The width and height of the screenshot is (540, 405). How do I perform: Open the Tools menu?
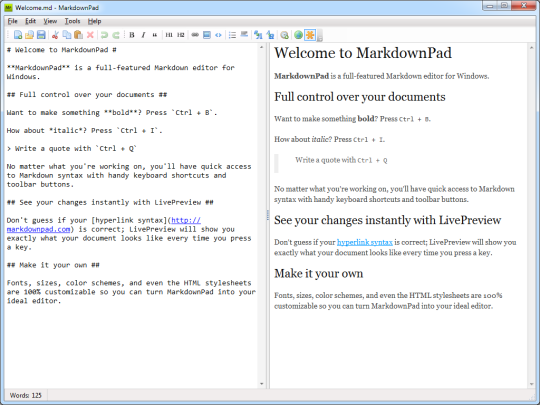click(x=72, y=21)
